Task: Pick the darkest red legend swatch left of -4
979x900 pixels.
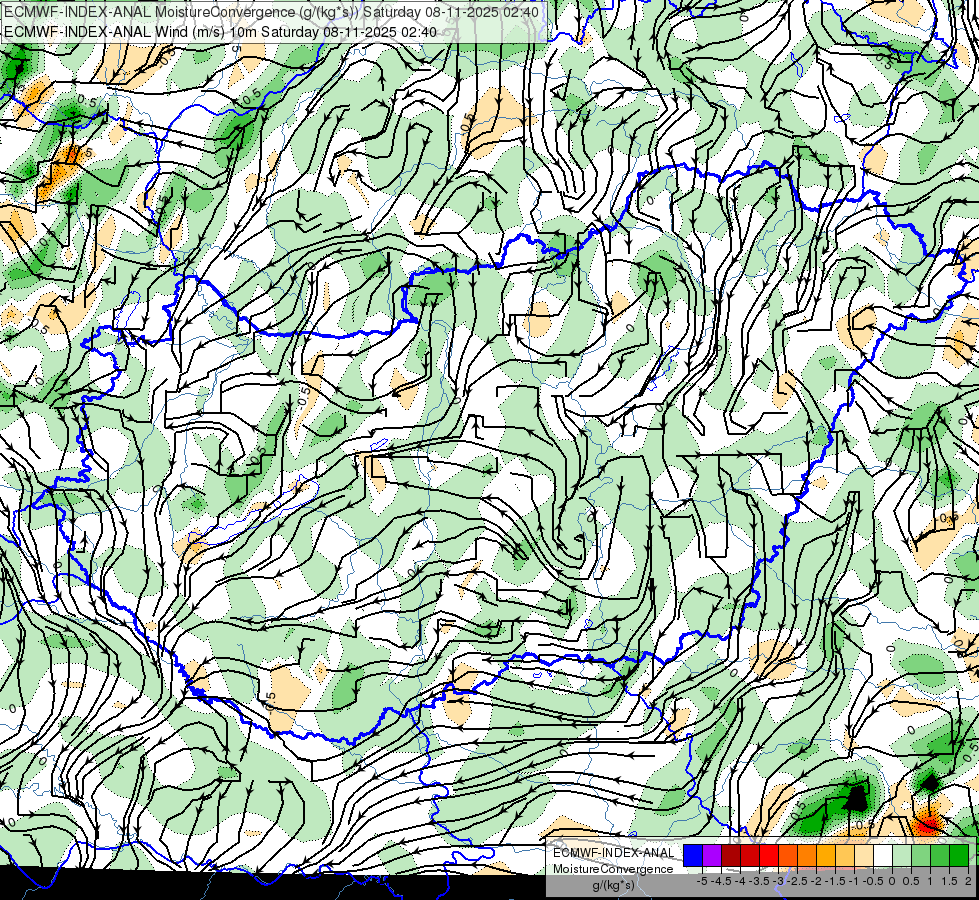Action: click(x=731, y=856)
